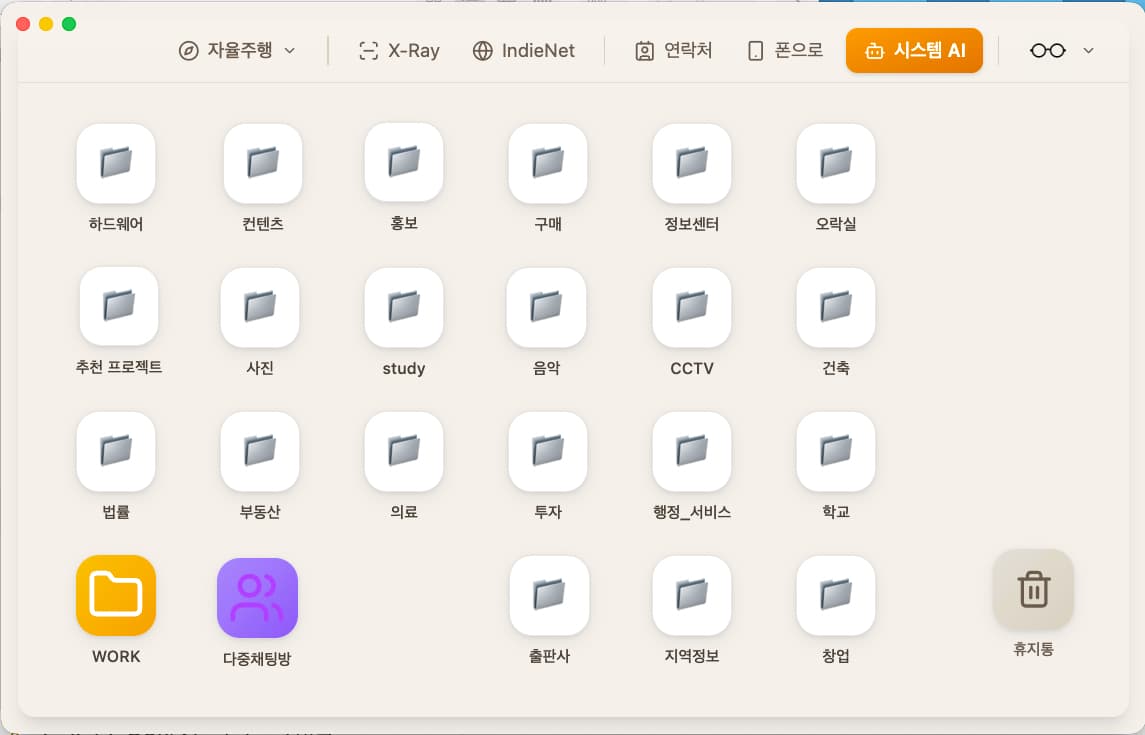Open the 하드웨어 folder icon
Screen dimensions: 1145x735
pyautogui.click(x=116, y=163)
